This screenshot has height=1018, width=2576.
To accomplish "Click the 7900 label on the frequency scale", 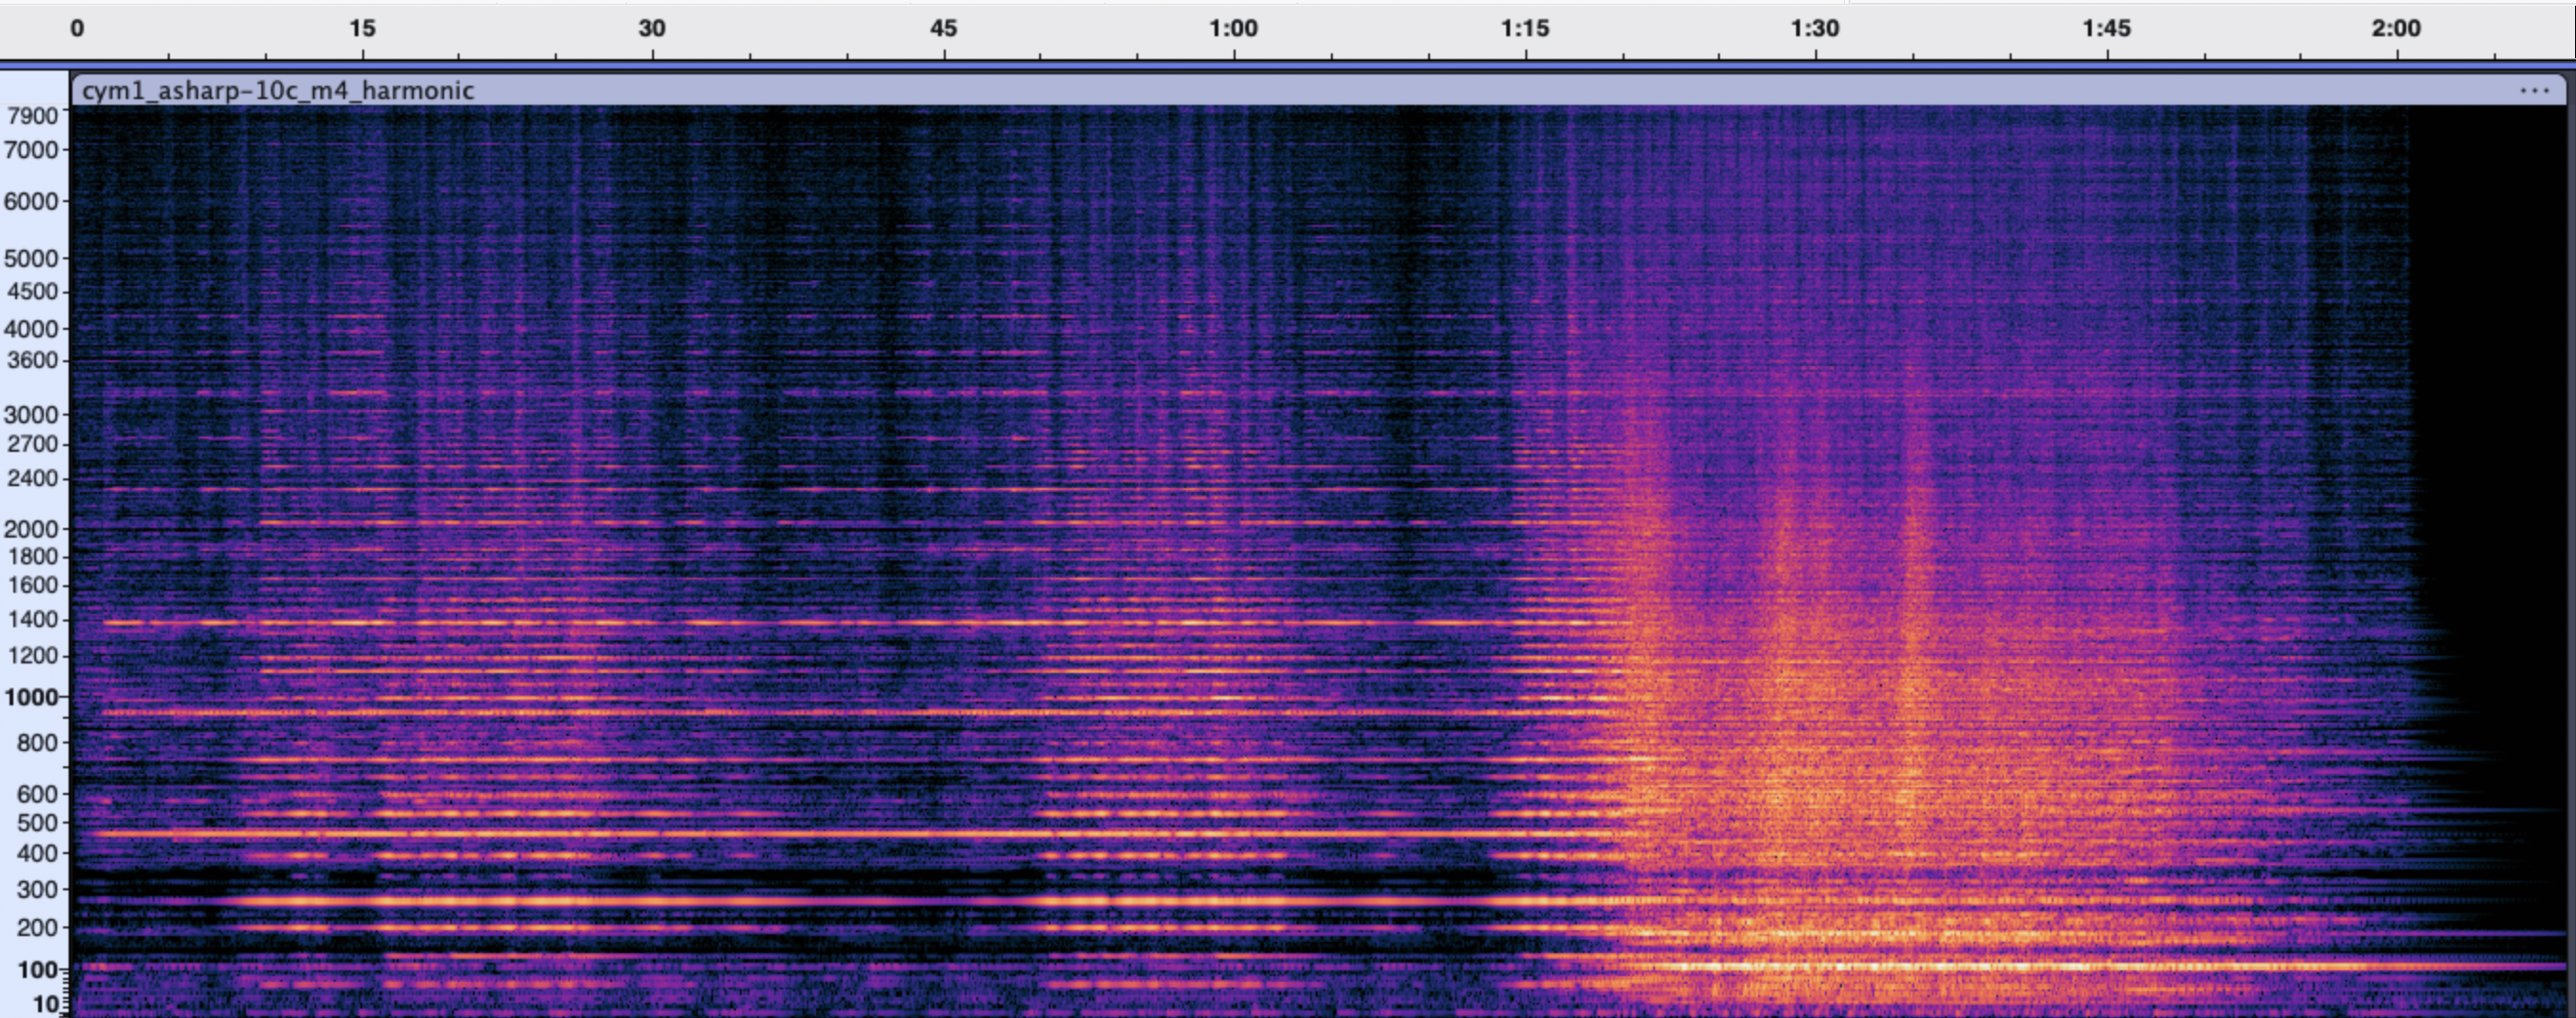I will tap(32, 116).
